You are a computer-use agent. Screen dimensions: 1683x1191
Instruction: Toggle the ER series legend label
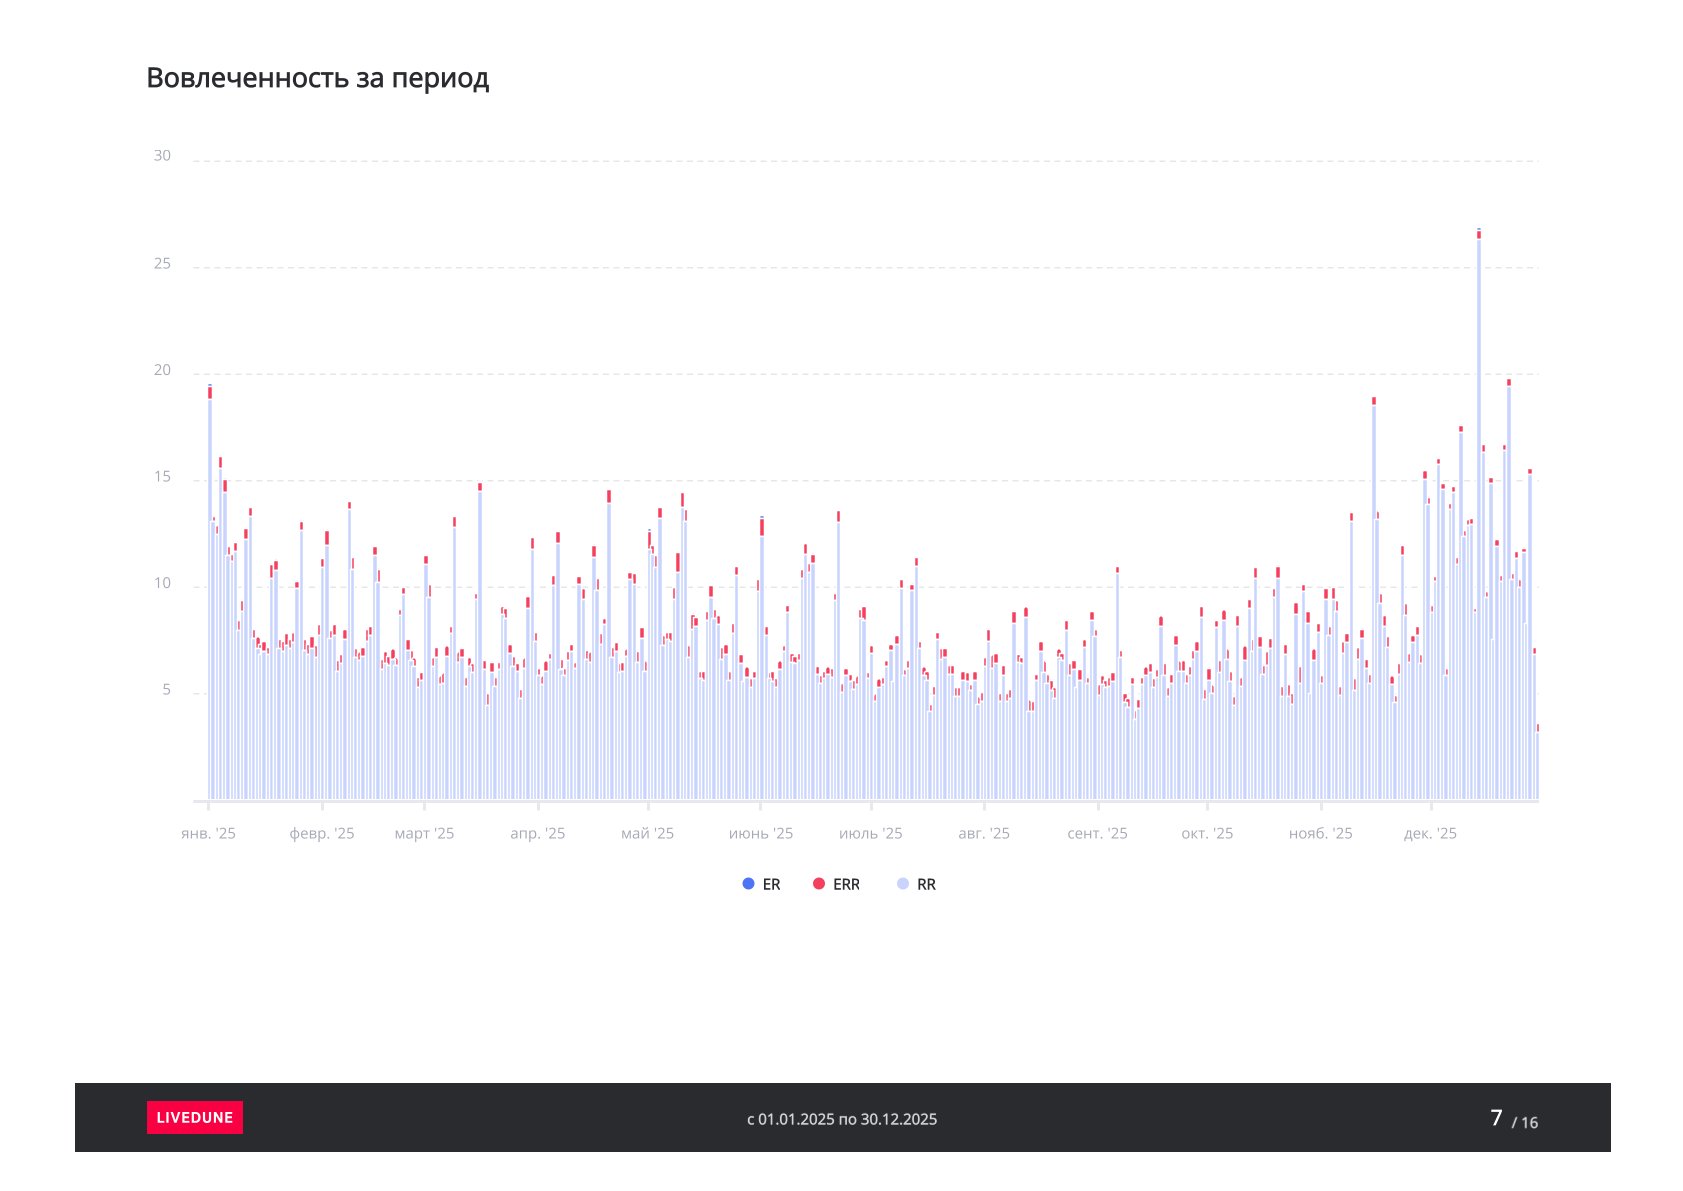click(x=771, y=885)
